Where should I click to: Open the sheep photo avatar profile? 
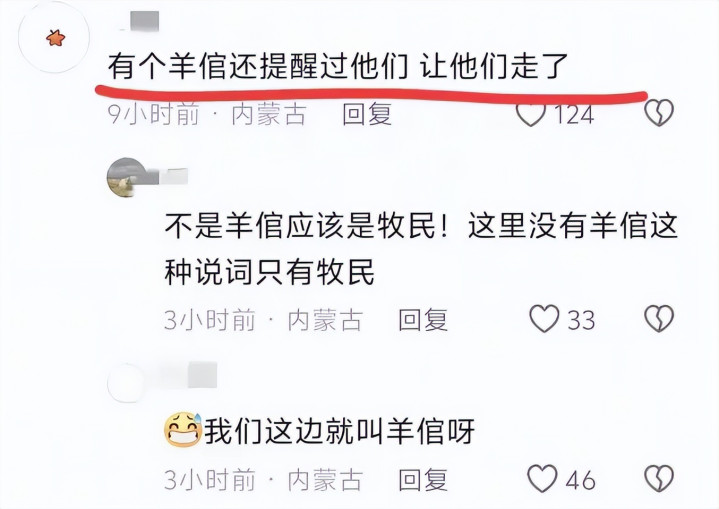125,177
